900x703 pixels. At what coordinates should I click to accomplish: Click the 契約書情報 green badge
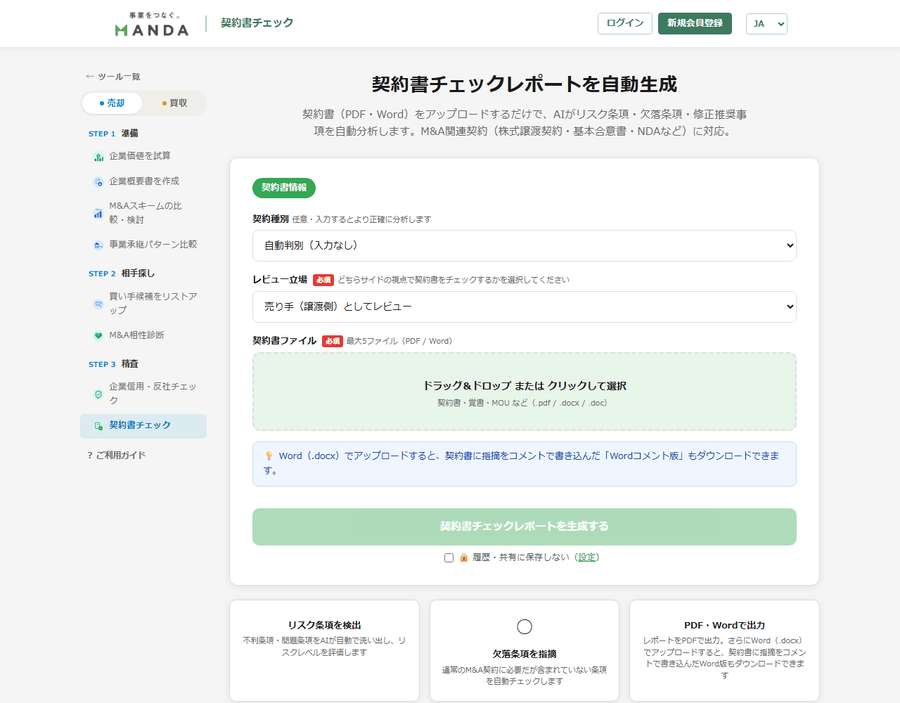[x=284, y=188]
